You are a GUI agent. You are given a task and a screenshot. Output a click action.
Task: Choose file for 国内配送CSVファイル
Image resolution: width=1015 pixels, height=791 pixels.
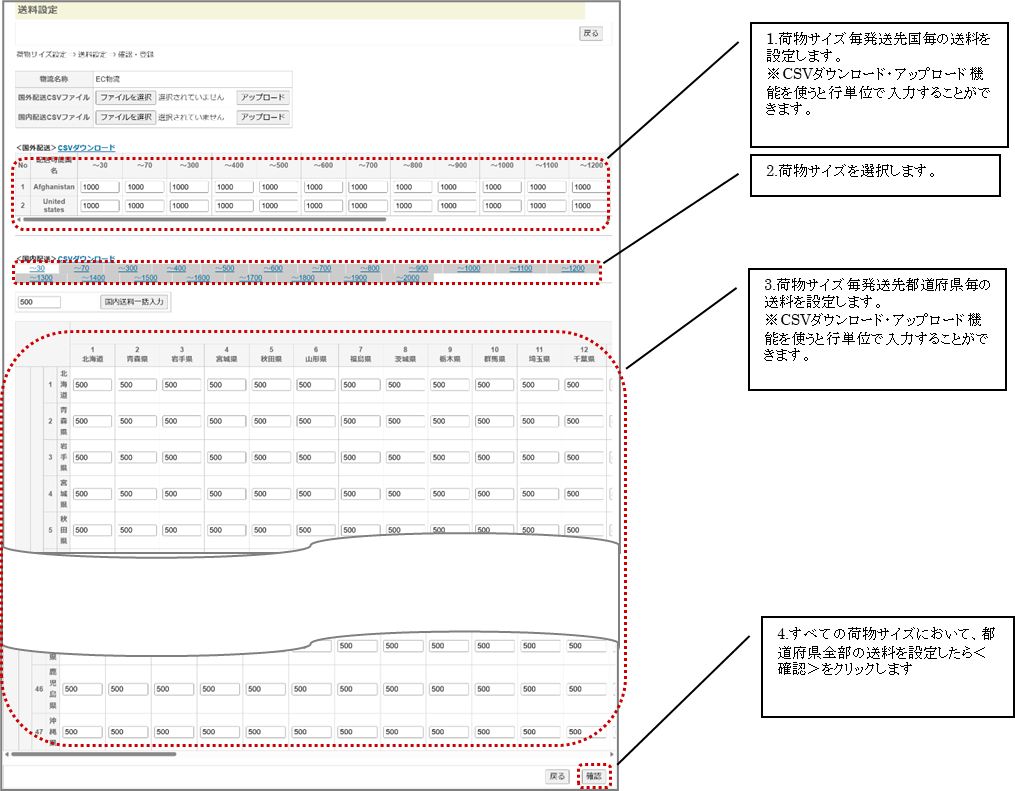pyautogui.click(x=126, y=117)
